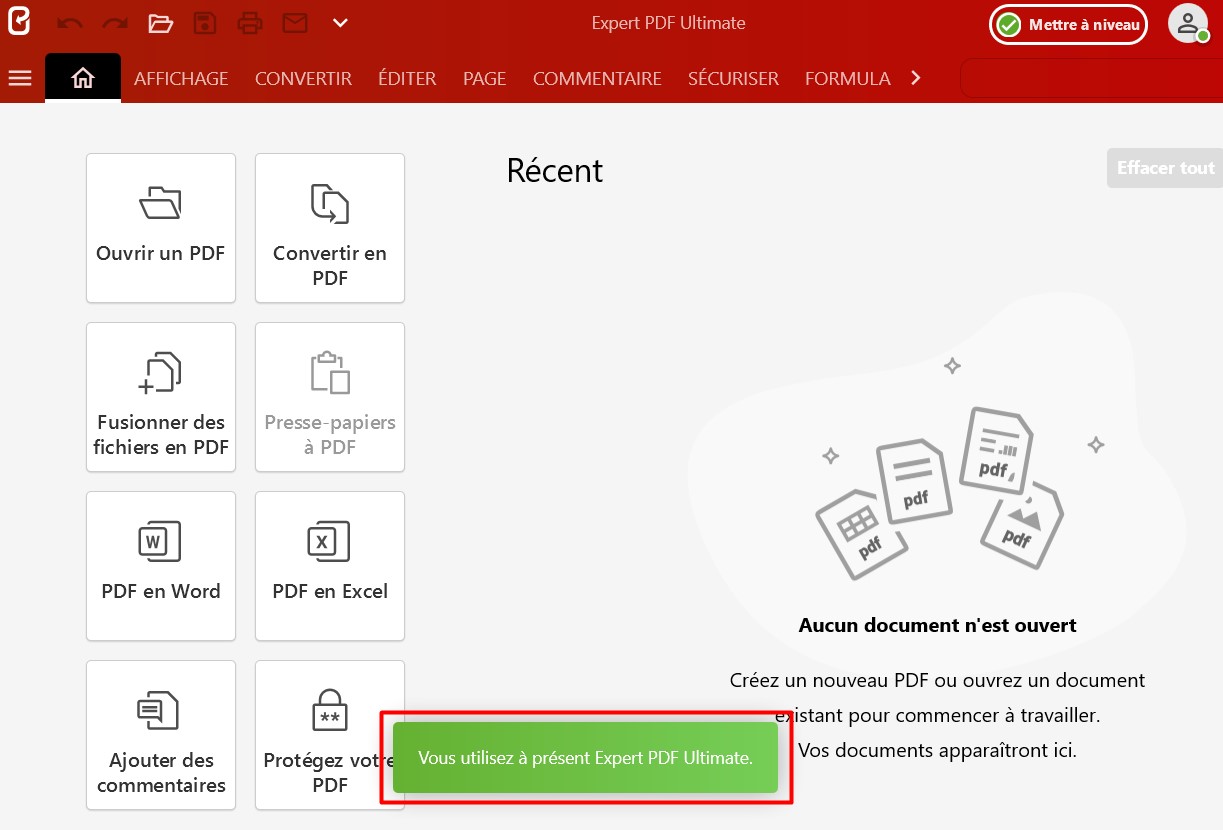This screenshot has height=830, width=1223.
Task: Click the Undo arrow icon
Action: (70, 23)
